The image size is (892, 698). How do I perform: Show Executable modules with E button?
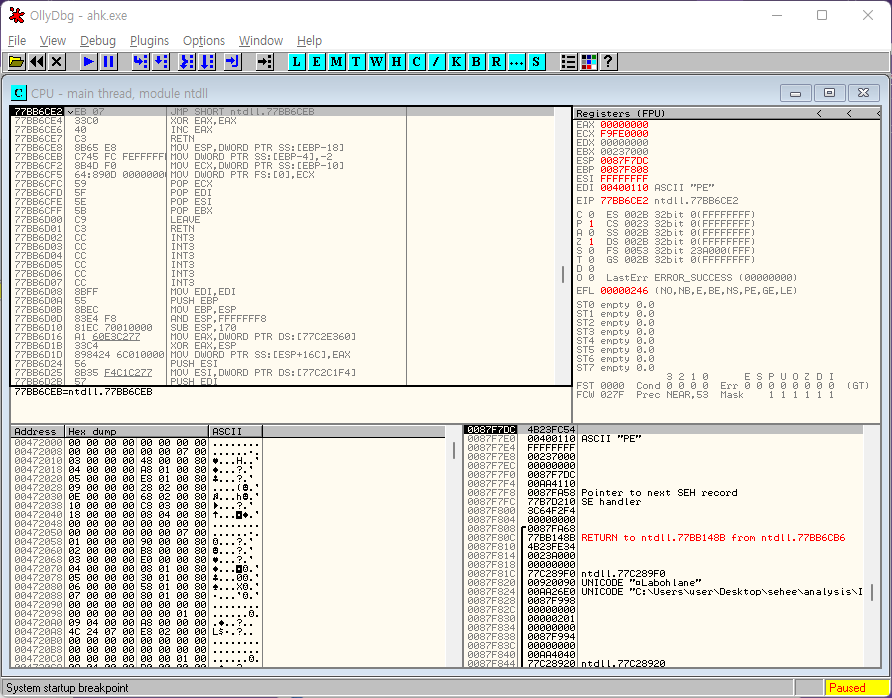[316, 61]
